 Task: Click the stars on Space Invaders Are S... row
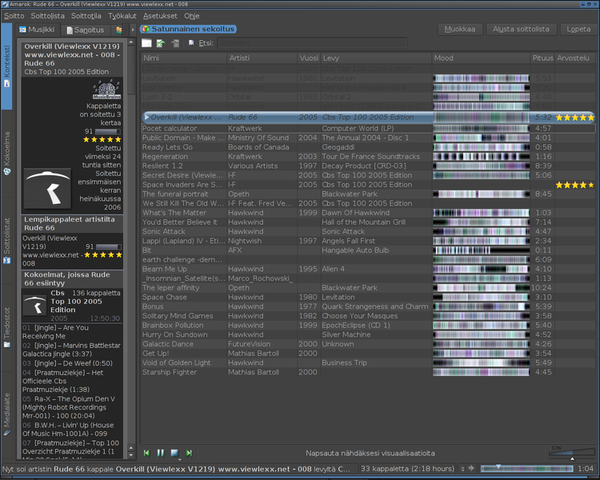575,185
